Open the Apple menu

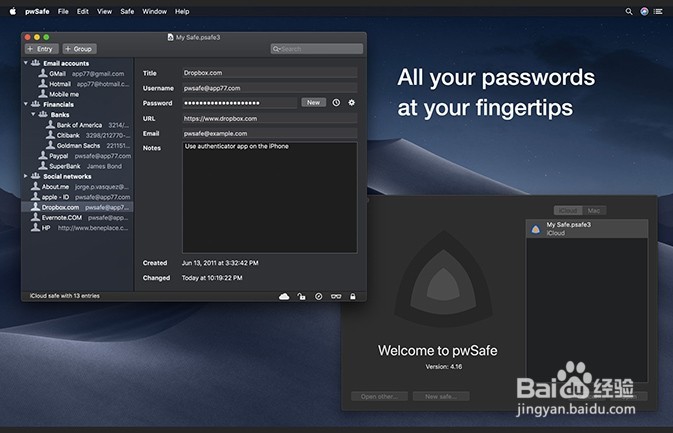pos(13,11)
